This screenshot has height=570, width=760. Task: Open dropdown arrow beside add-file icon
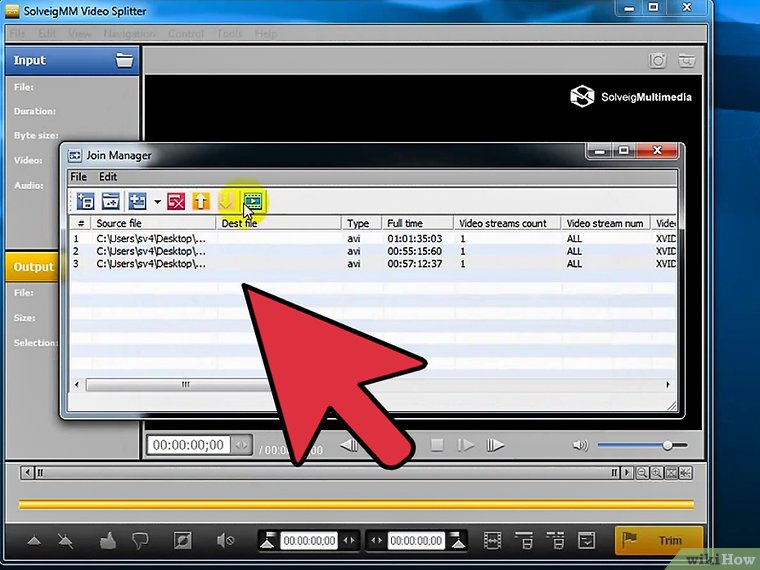coord(157,202)
